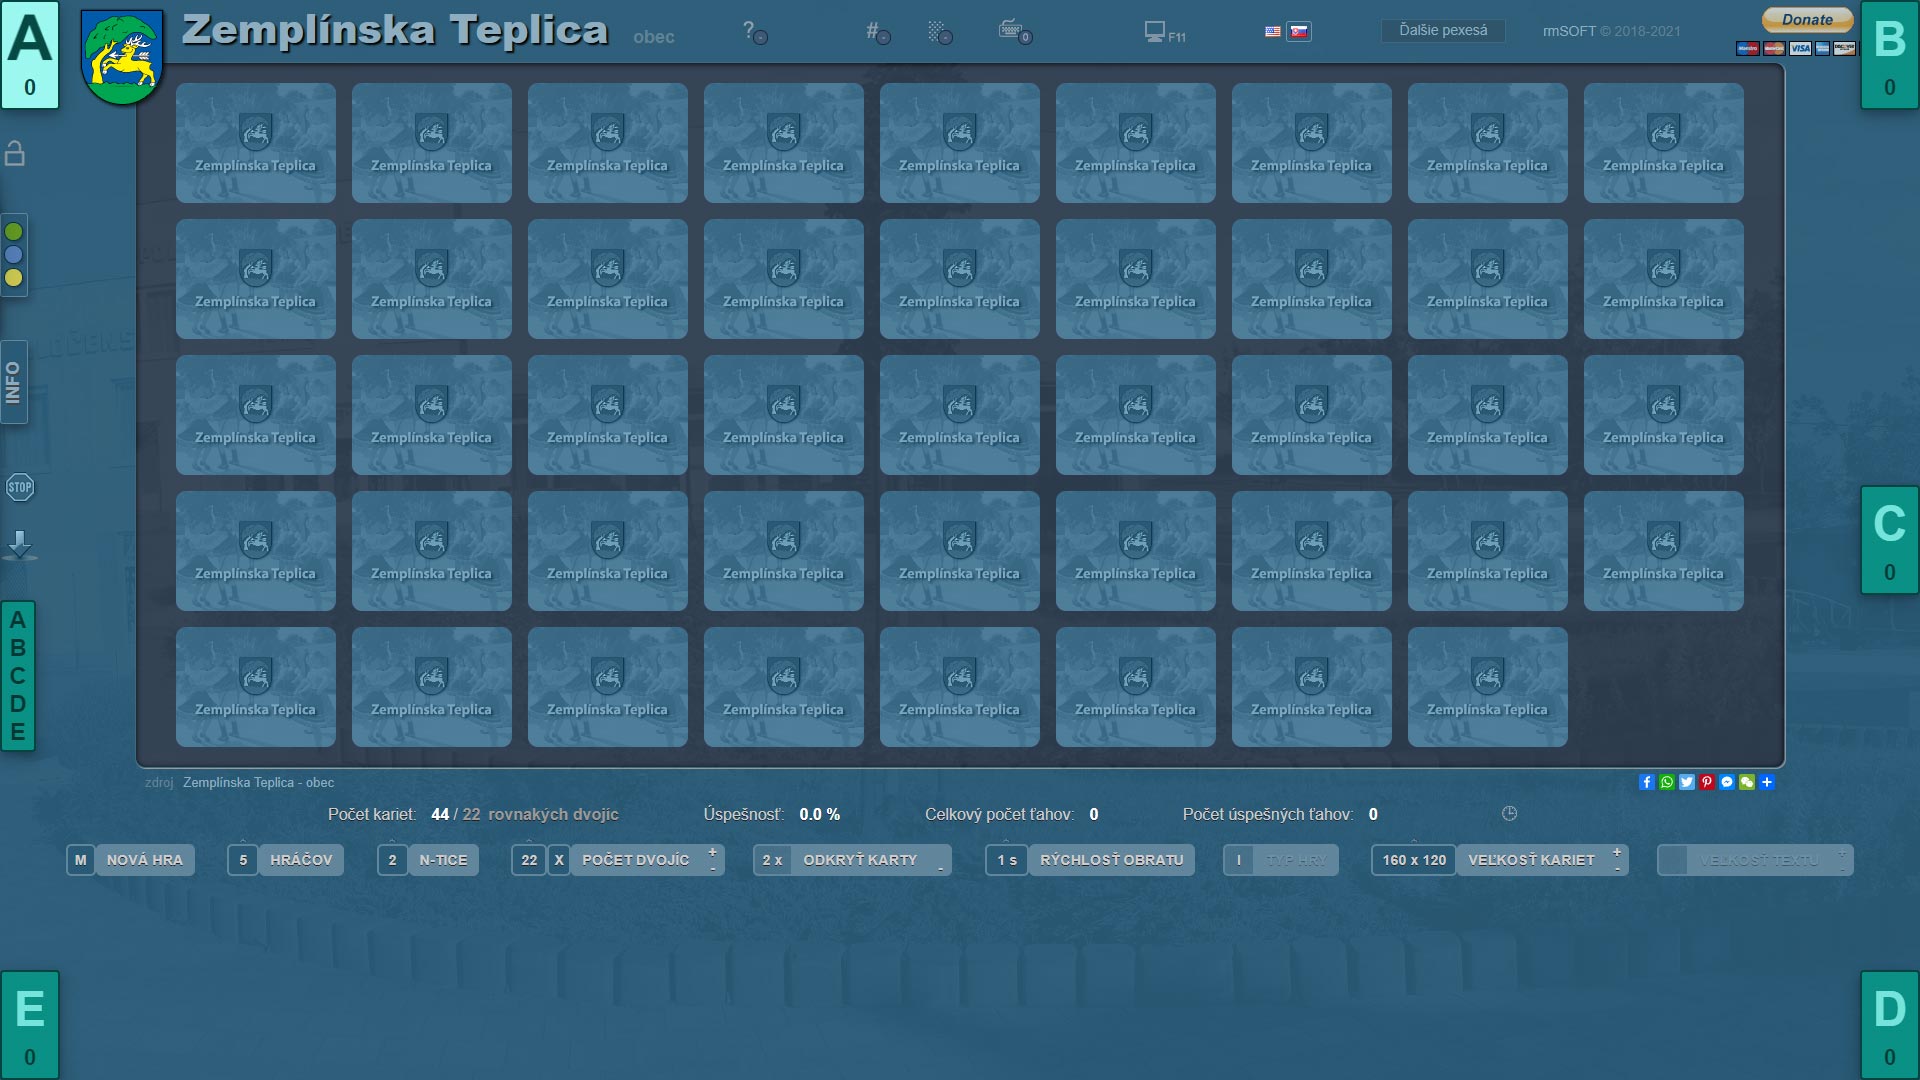Click the X box beside POČET DVOJÍC
1920x1080 pixels.
(x=559, y=860)
